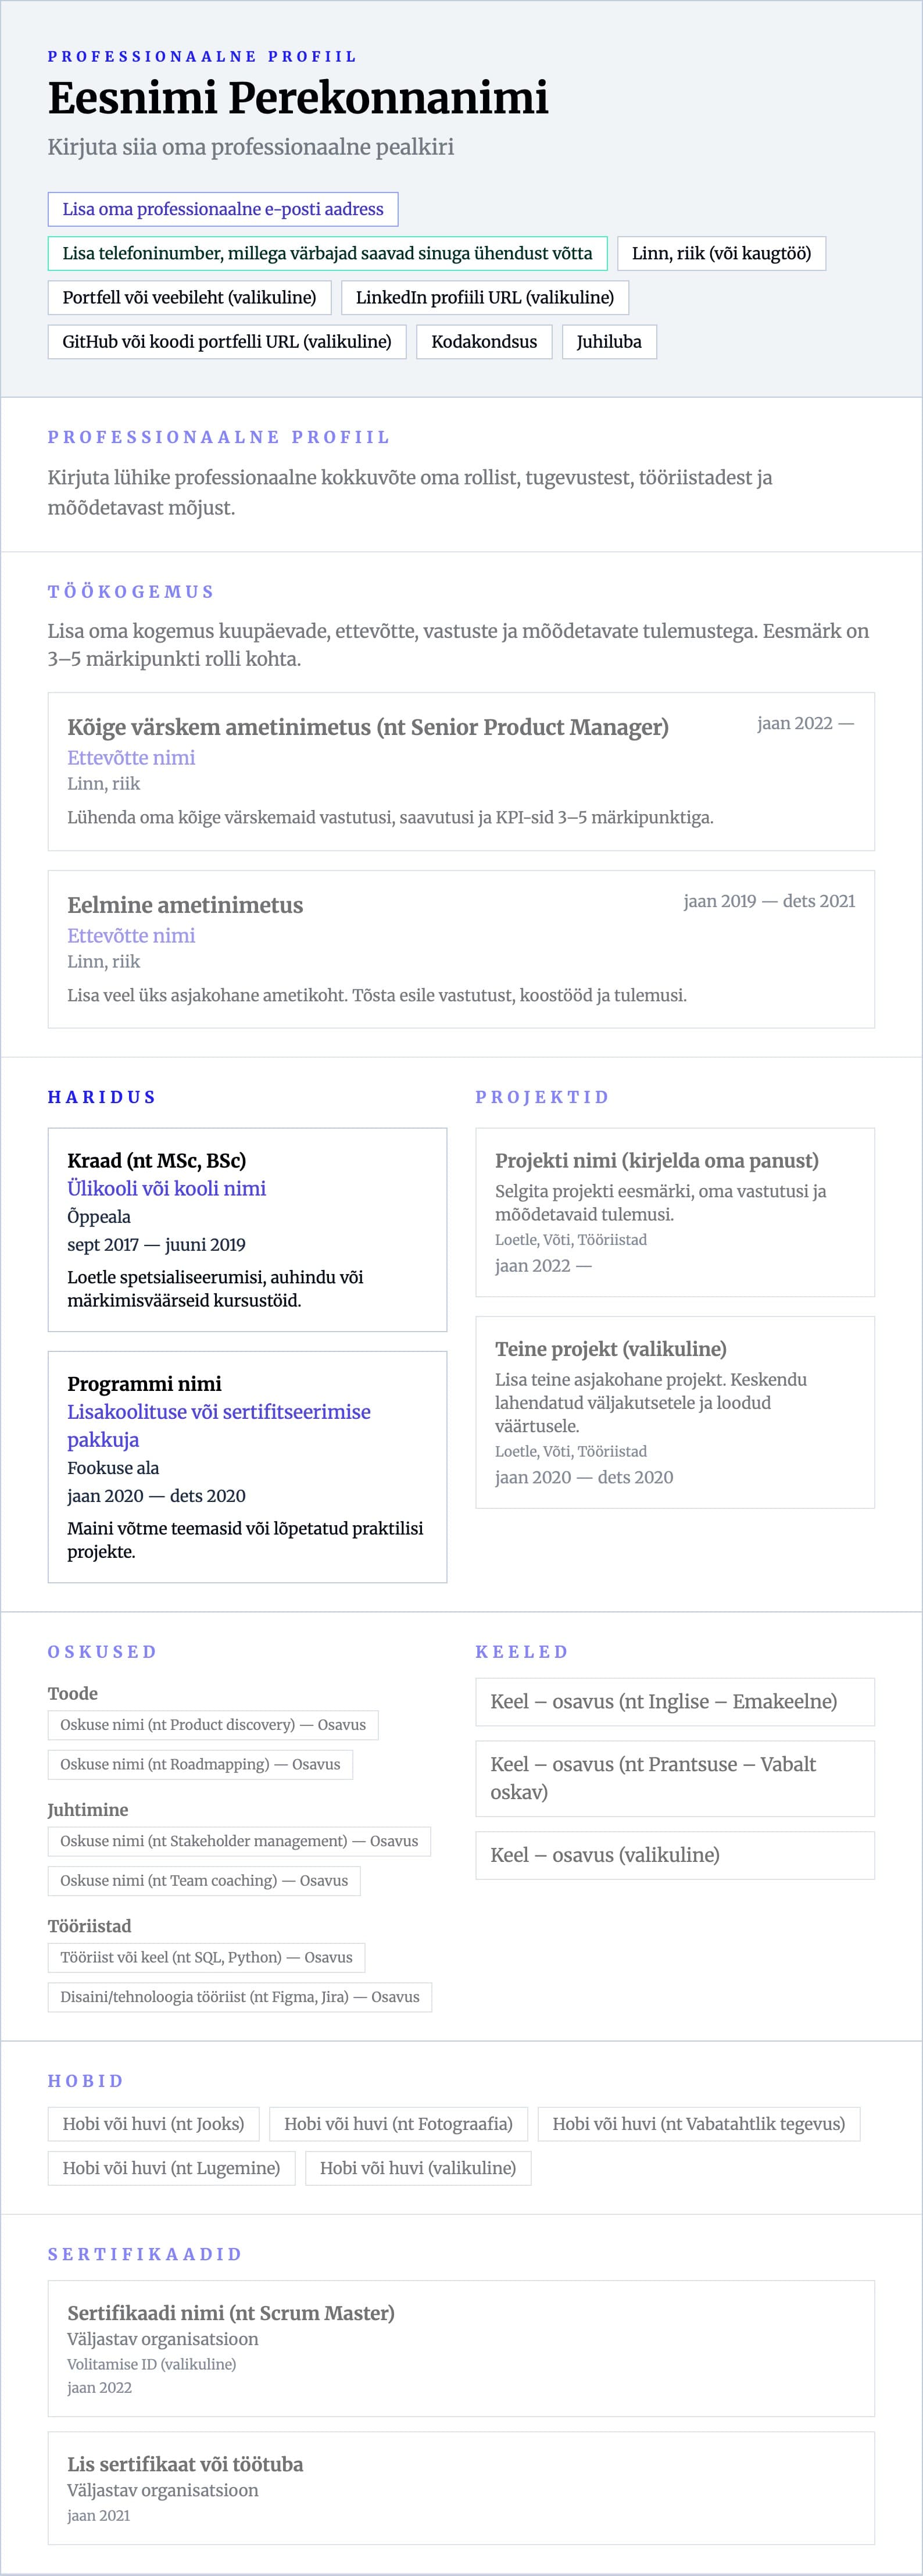Edit the professional summary paragraph
The height and width of the screenshot is (2576, 923).
pos(410,492)
